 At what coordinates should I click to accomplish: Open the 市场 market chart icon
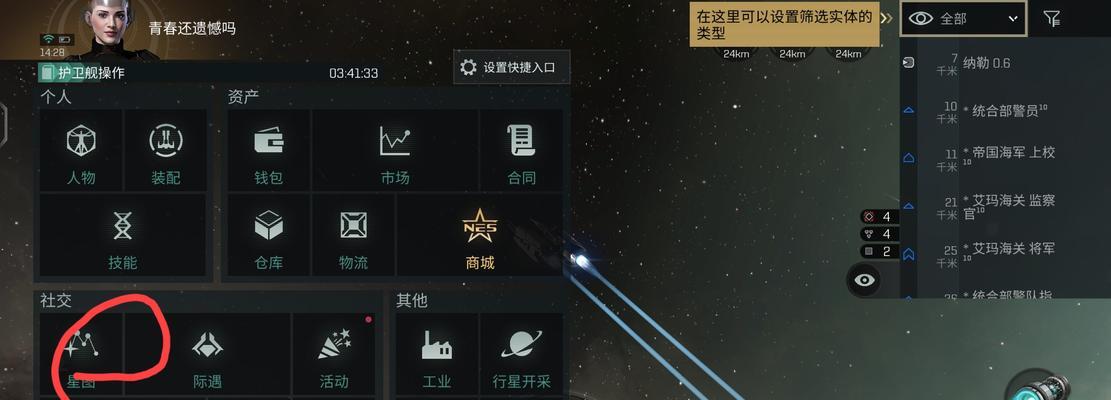(x=395, y=150)
